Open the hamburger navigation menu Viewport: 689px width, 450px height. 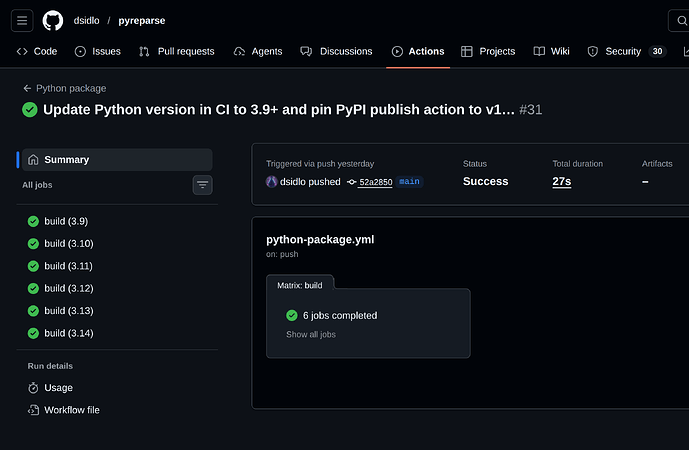[23, 21]
